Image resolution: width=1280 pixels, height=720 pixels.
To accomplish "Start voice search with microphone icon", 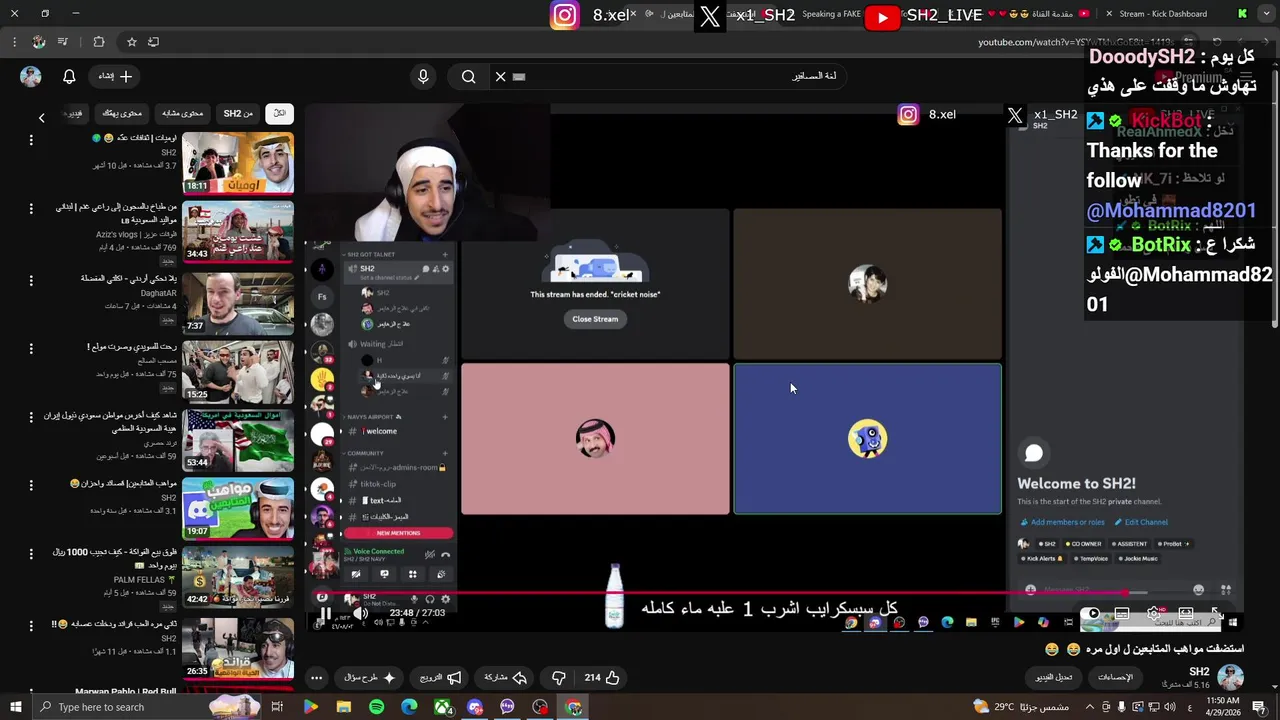I will tap(423, 76).
